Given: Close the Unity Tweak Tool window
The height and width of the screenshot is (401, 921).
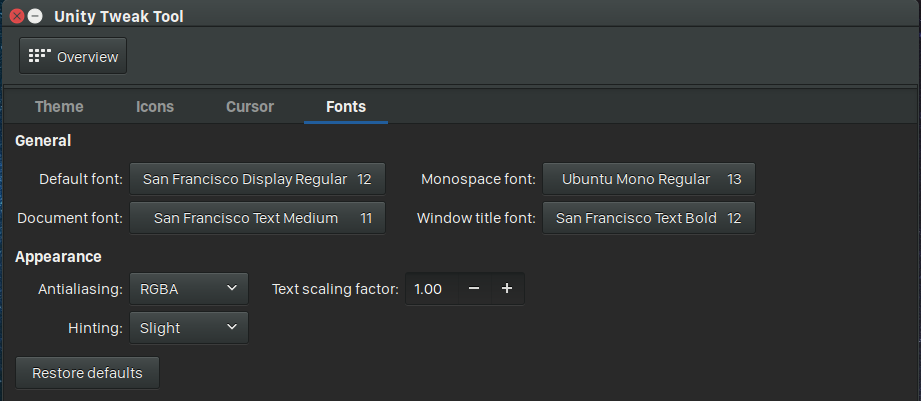Looking at the screenshot, I should [16, 16].
